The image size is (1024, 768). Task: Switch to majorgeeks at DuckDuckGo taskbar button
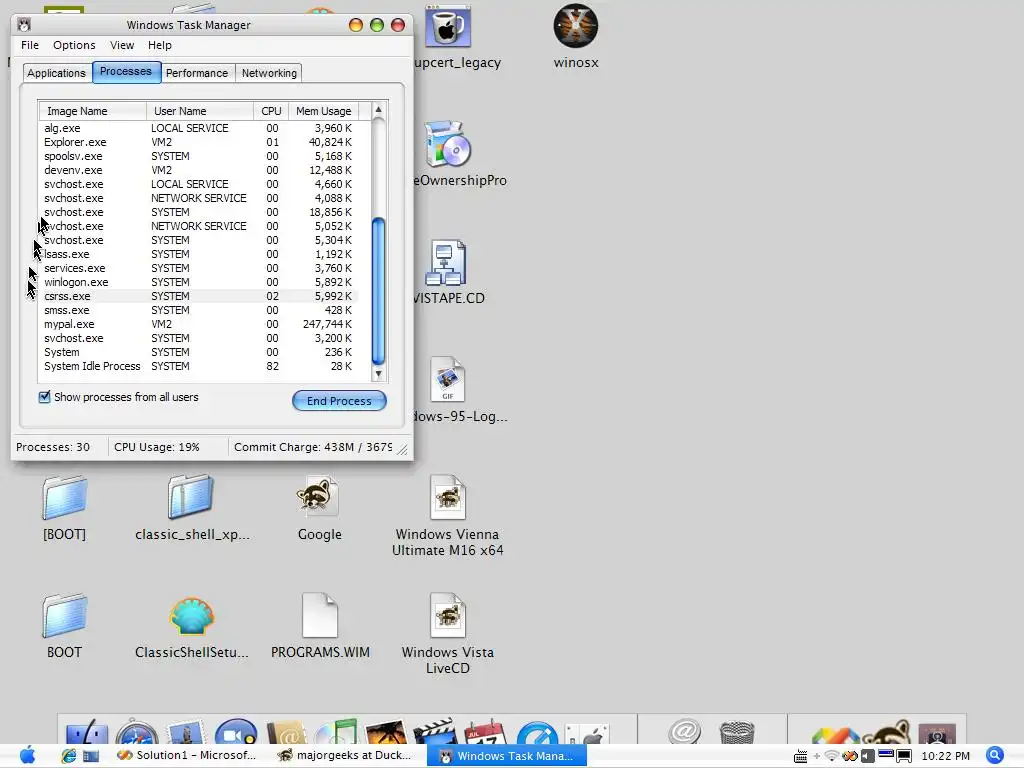[x=344, y=756]
